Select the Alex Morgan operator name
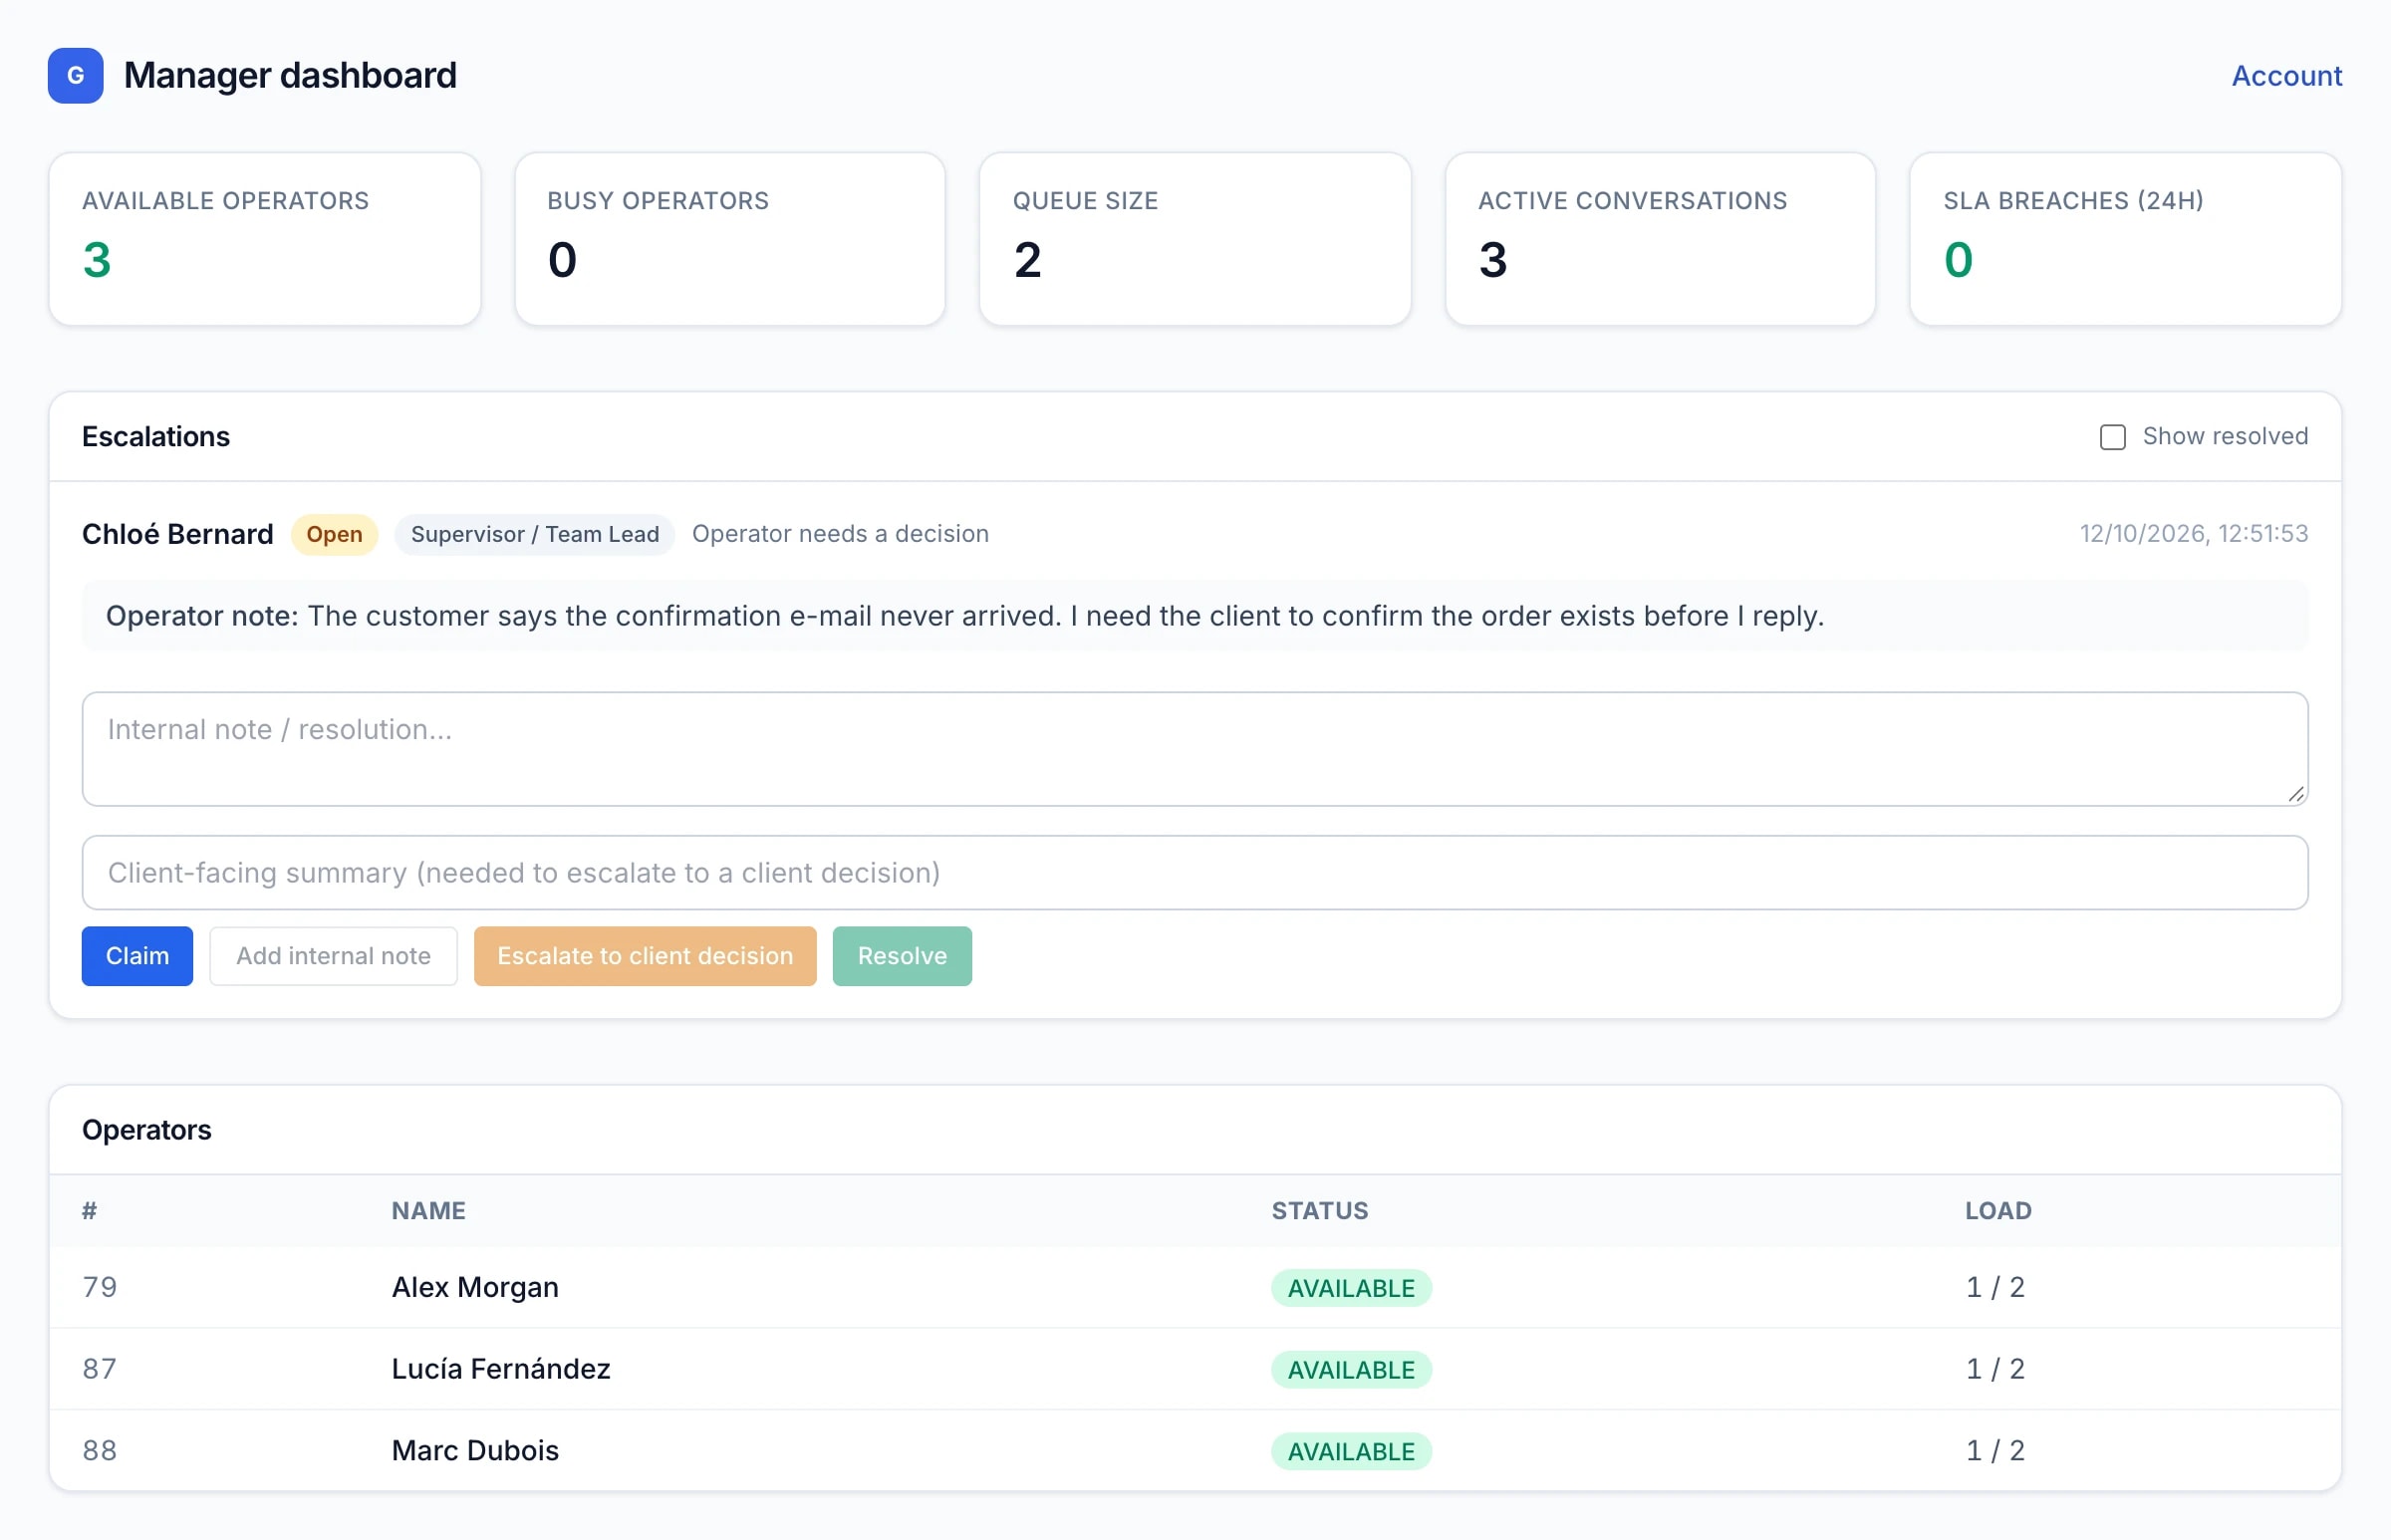The image size is (2391, 1540). (x=475, y=1287)
